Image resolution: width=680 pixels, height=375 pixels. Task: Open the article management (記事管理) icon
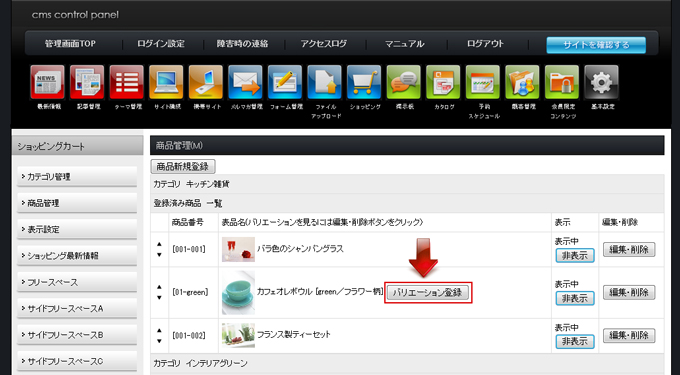pyautogui.click(x=87, y=82)
